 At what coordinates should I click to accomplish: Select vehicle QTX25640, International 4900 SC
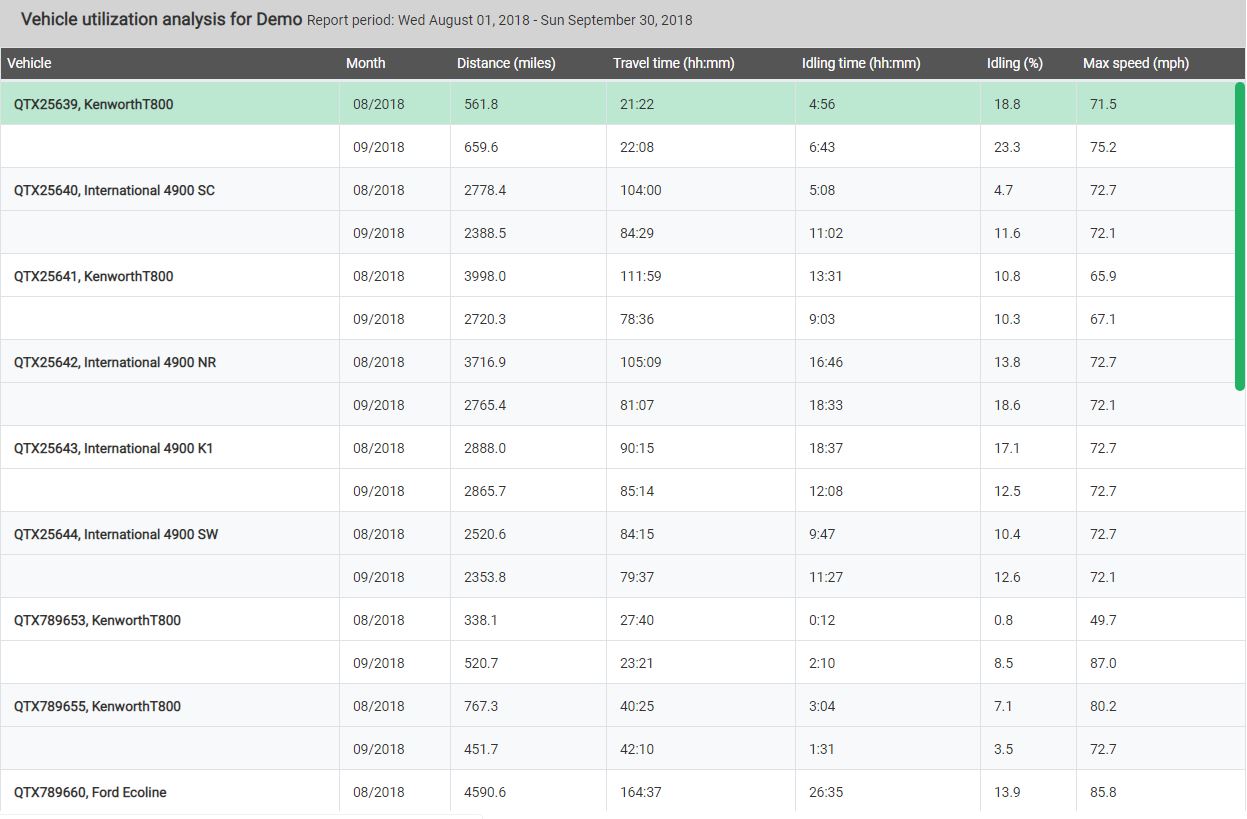[x=114, y=190]
